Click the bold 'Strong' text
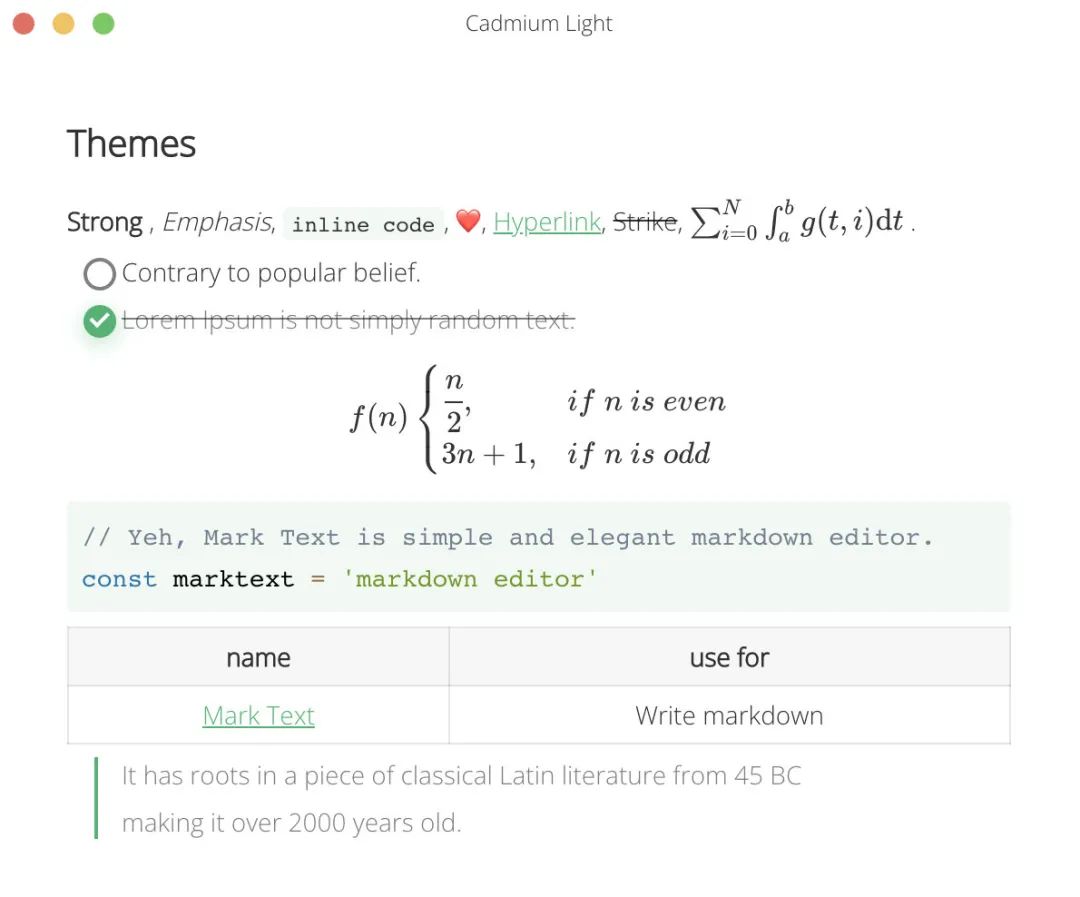 (105, 222)
